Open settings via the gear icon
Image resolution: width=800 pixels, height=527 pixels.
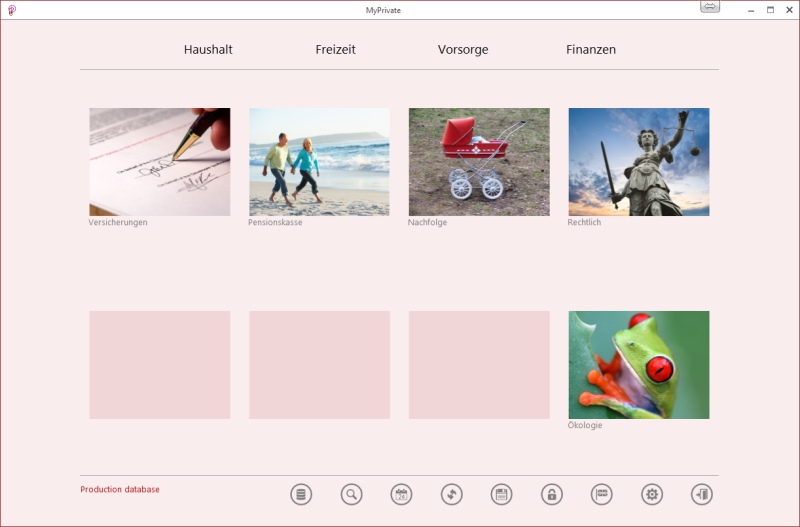(x=652, y=494)
